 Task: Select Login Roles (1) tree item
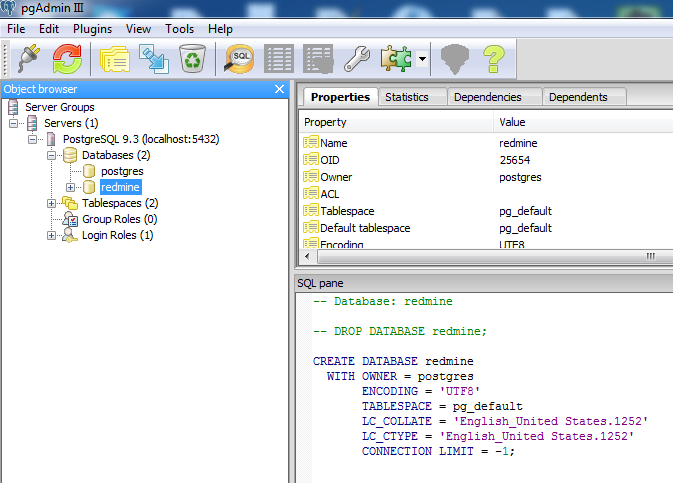[x=117, y=235]
